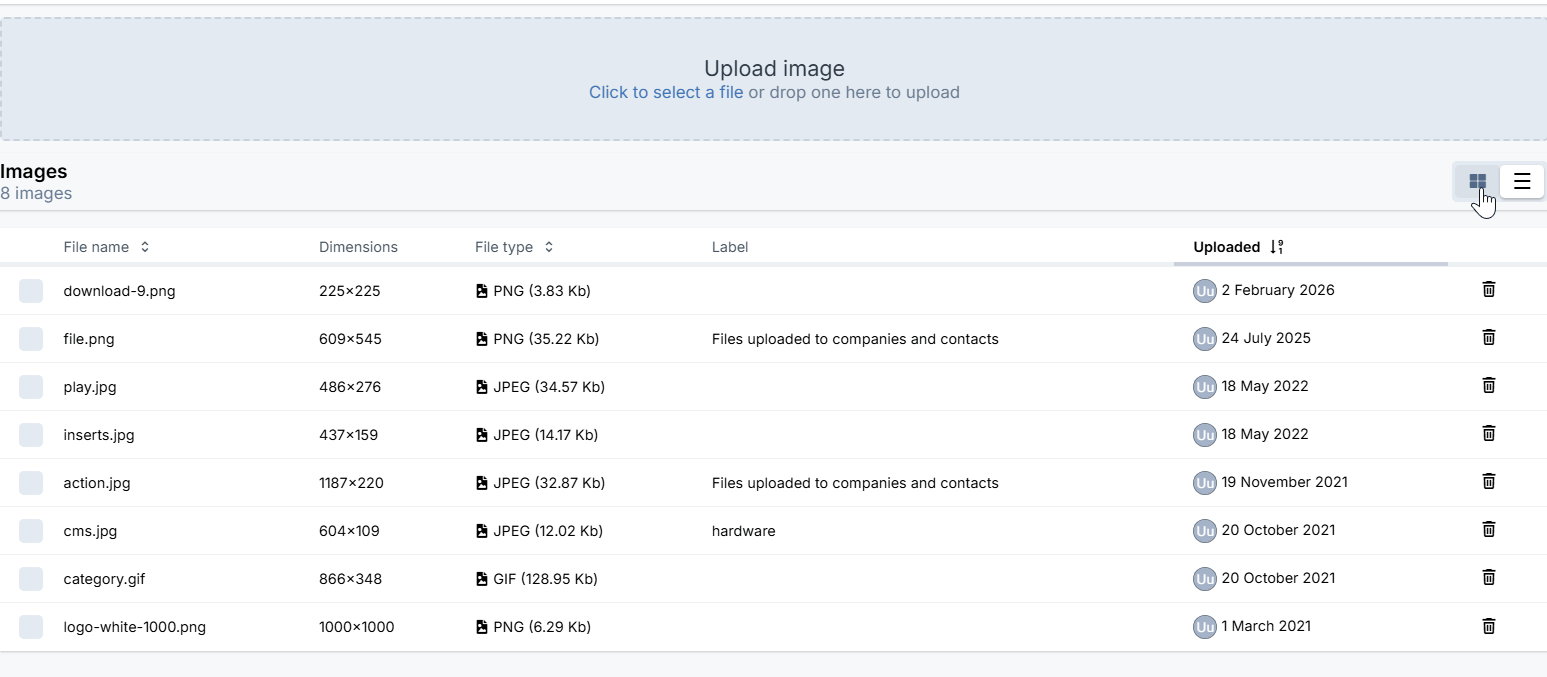1547x677 pixels.
Task: Click the file type icon for cms.jpg
Action: [x=482, y=531]
